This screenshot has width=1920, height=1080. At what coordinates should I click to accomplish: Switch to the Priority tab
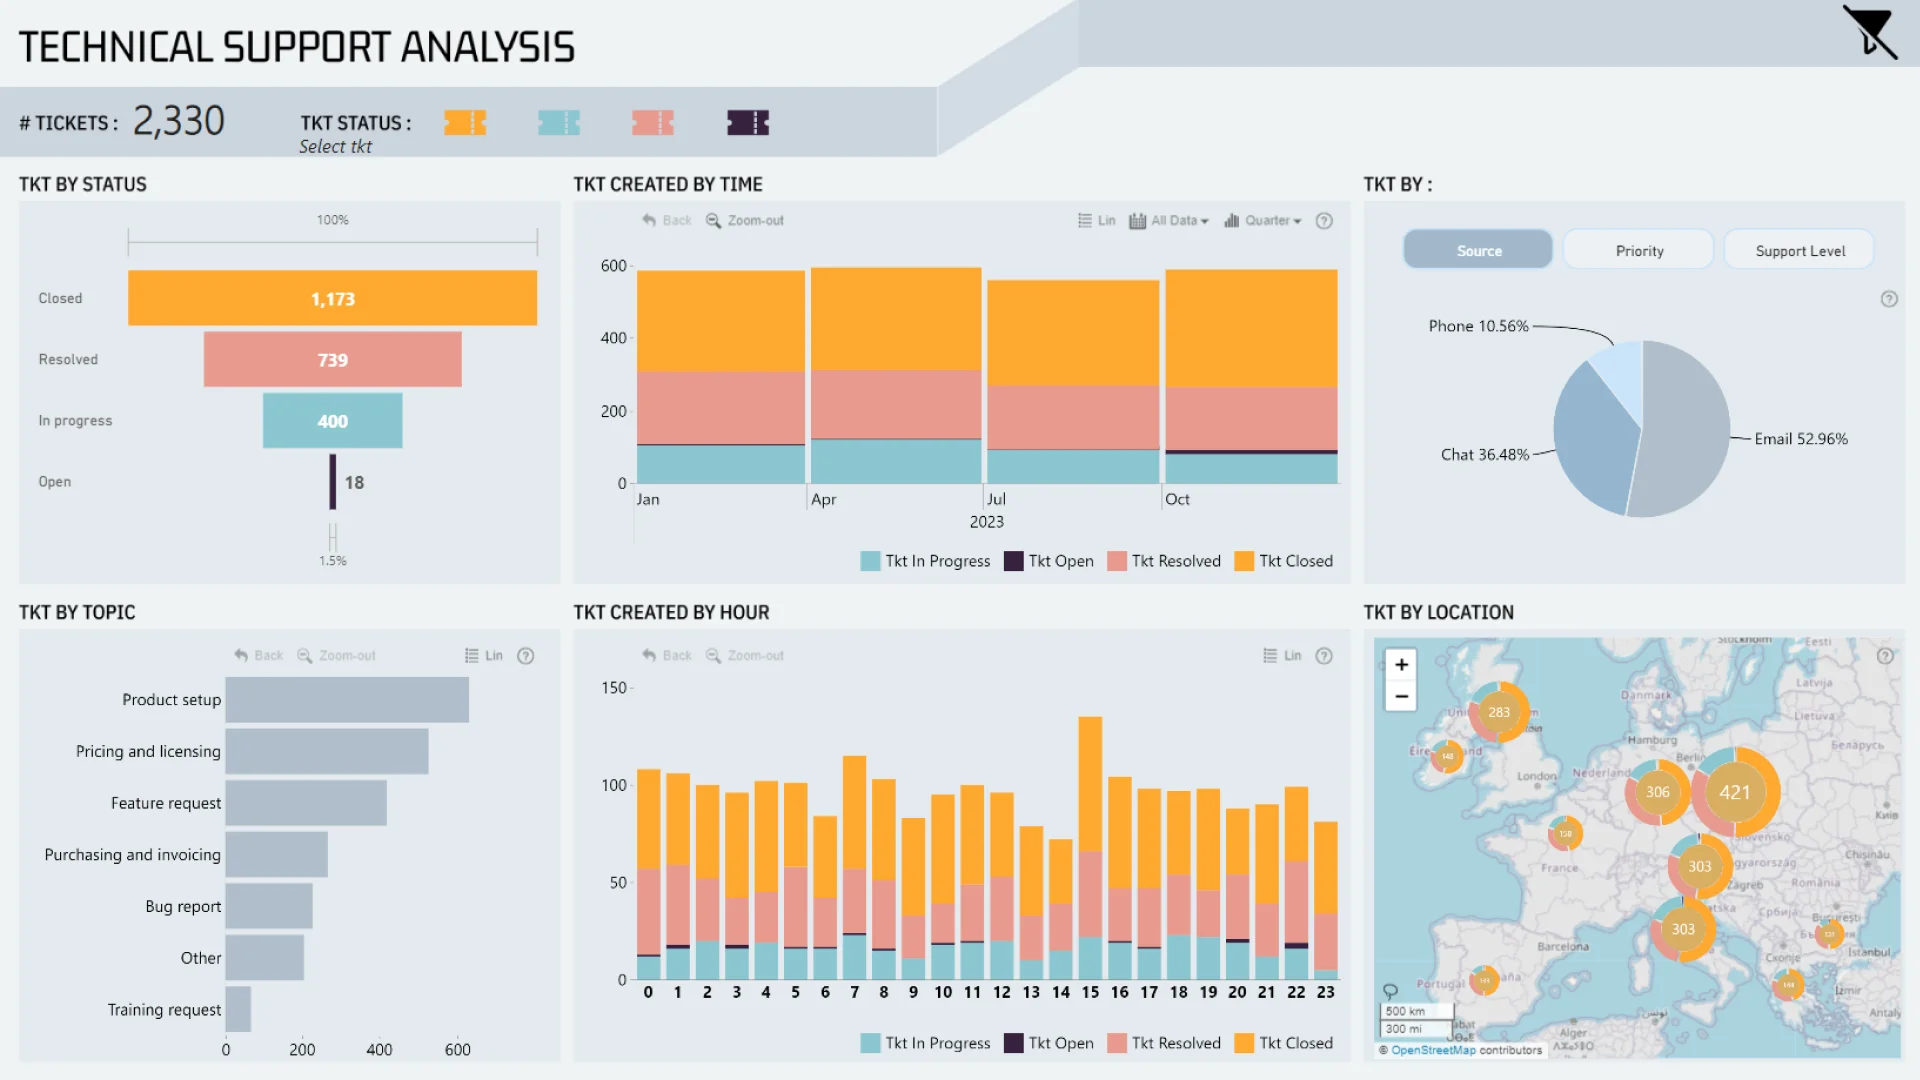point(1639,250)
